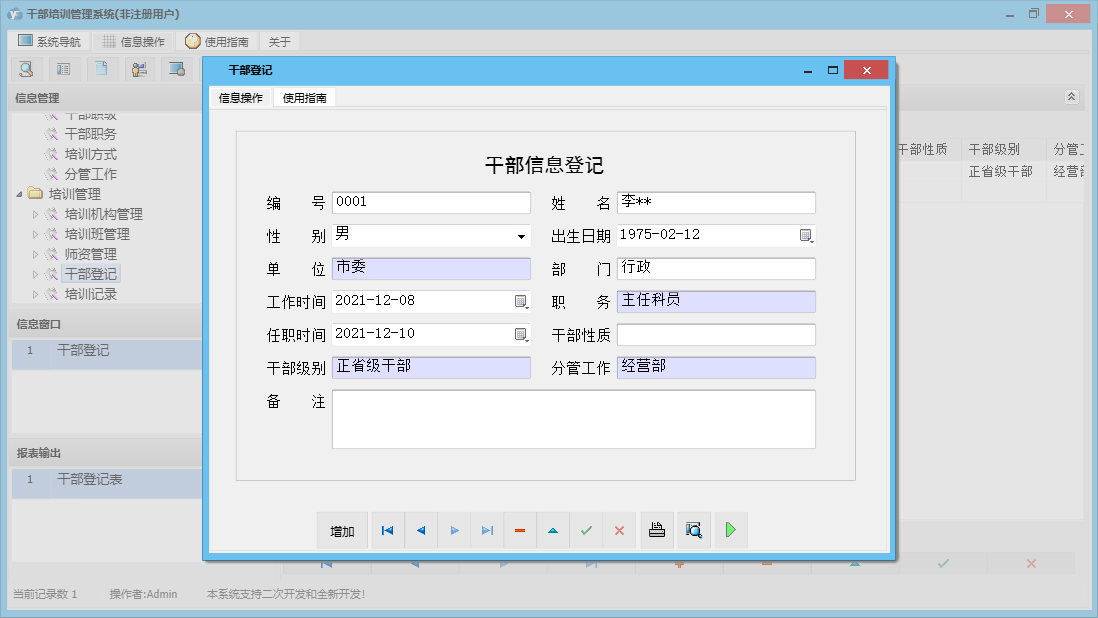Open the 系统导航 menu
The image size is (1098, 618).
[50, 42]
